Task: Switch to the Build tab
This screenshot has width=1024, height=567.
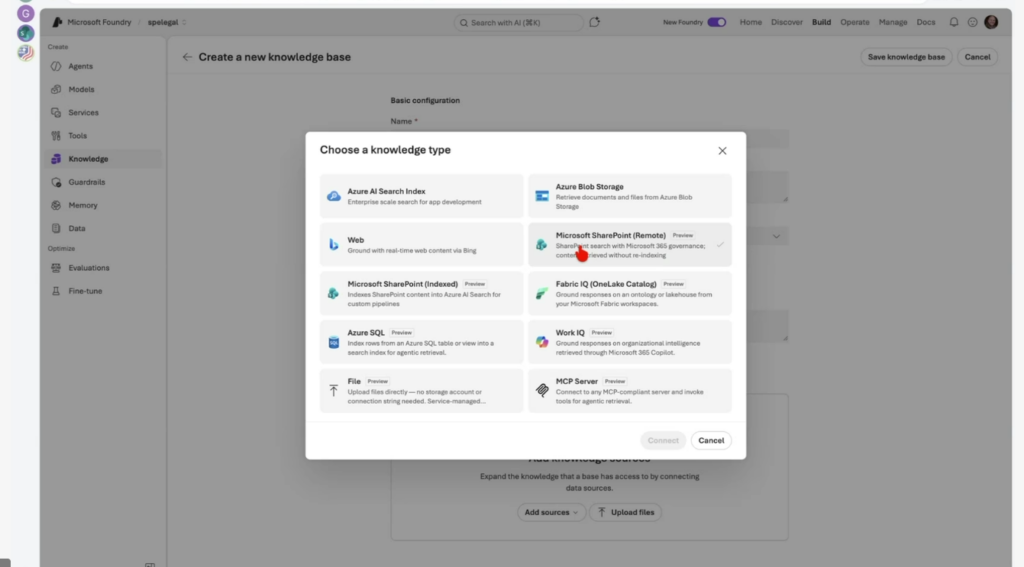Action: click(822, 22)
